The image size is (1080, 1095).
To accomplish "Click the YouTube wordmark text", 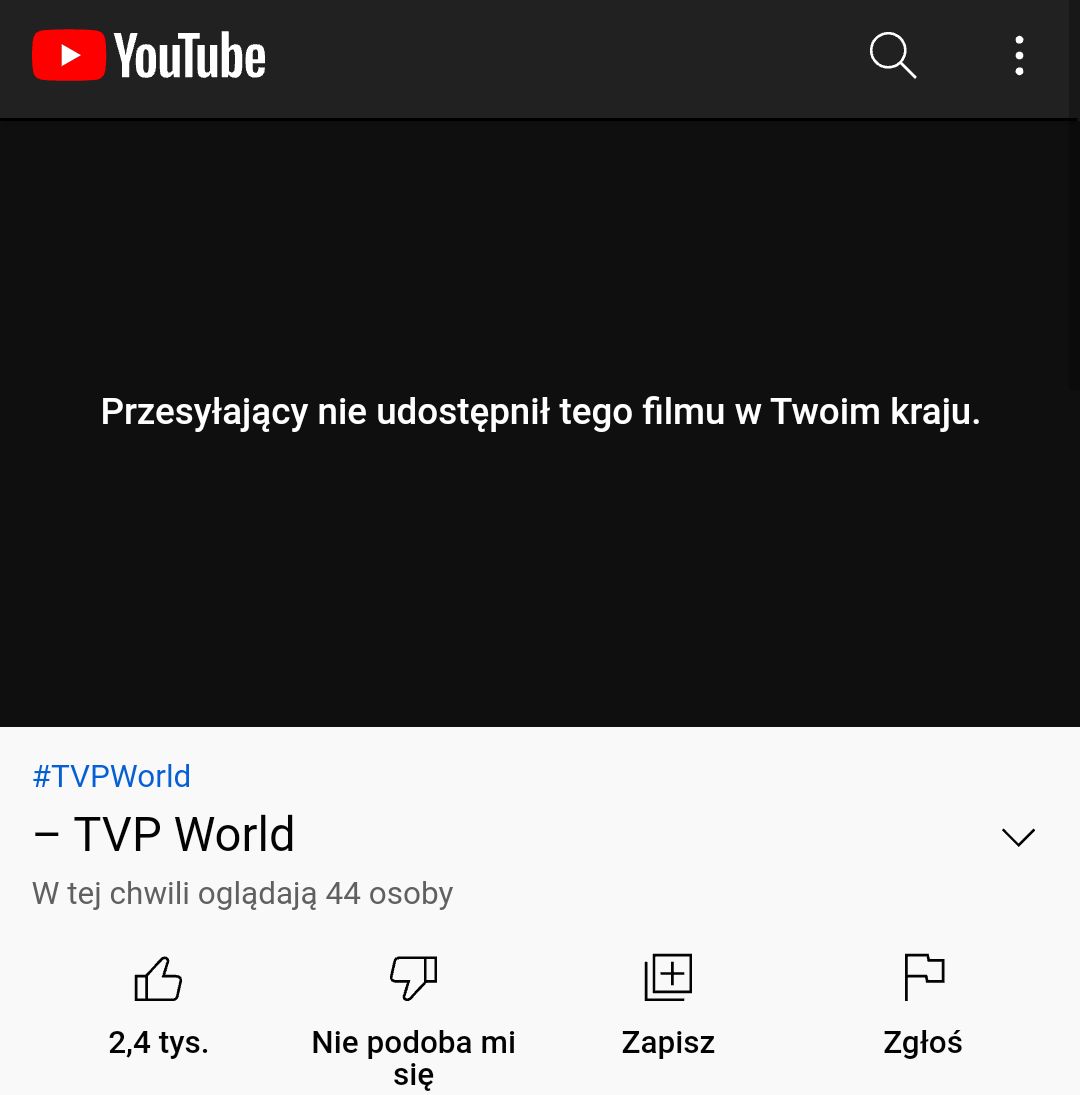I will 190,56.
